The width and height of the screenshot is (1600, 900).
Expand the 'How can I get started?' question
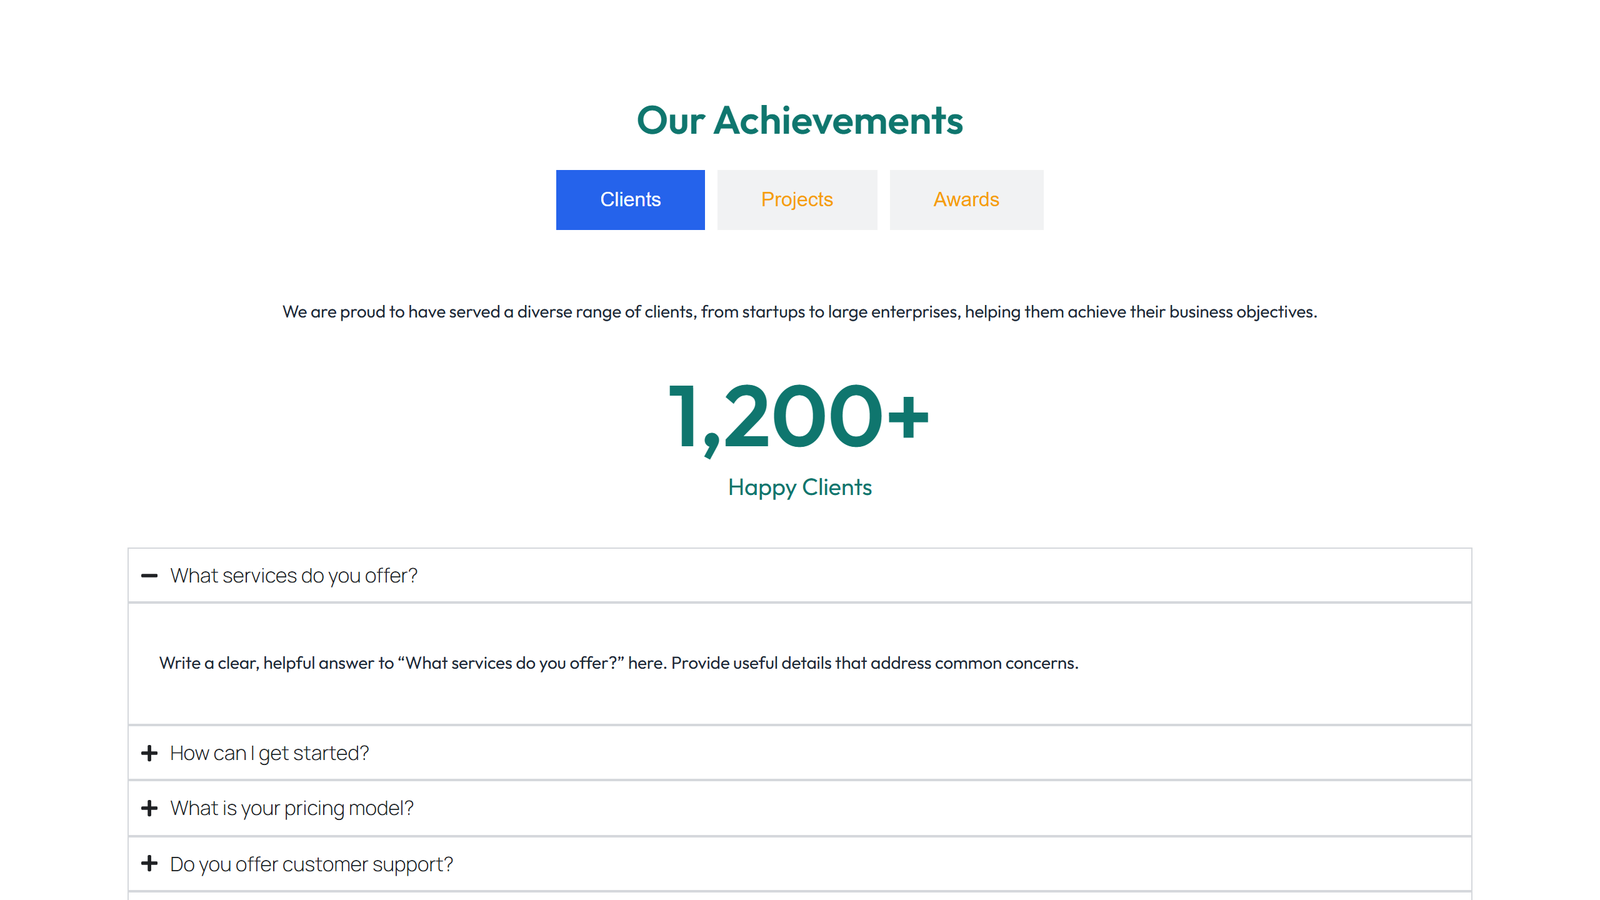270,753
